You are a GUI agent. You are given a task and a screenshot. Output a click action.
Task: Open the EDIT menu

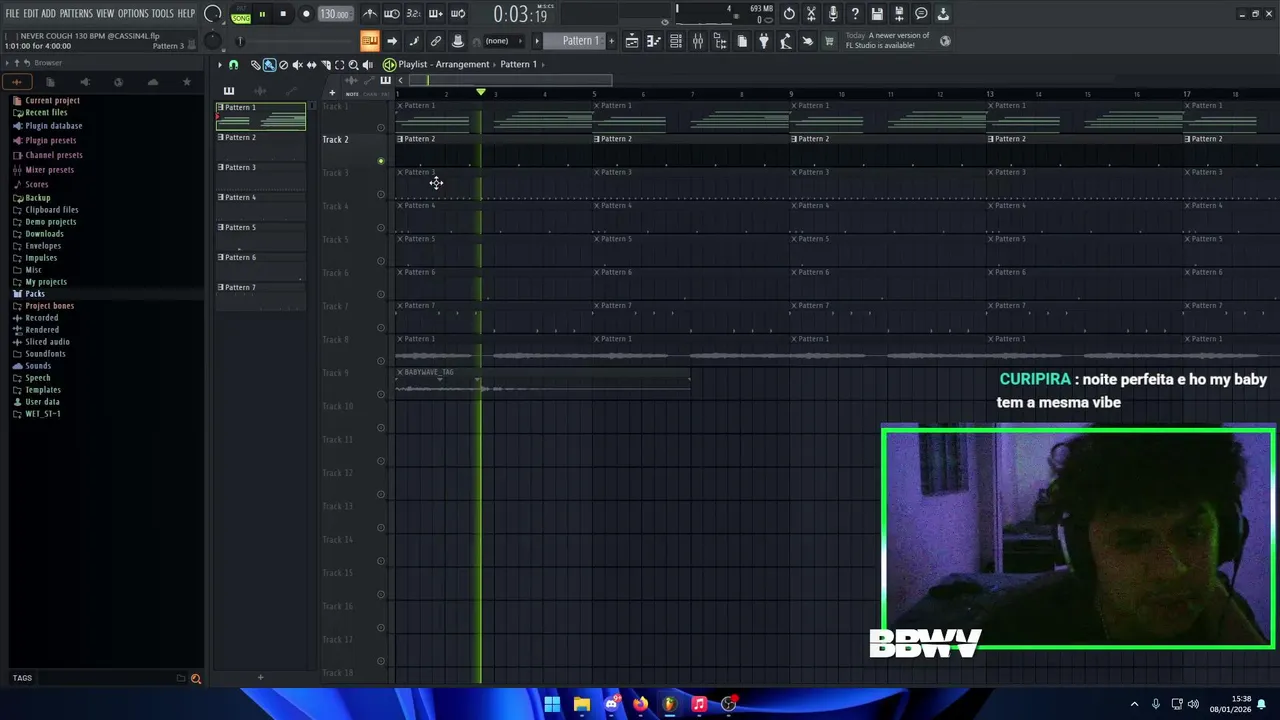31,14
